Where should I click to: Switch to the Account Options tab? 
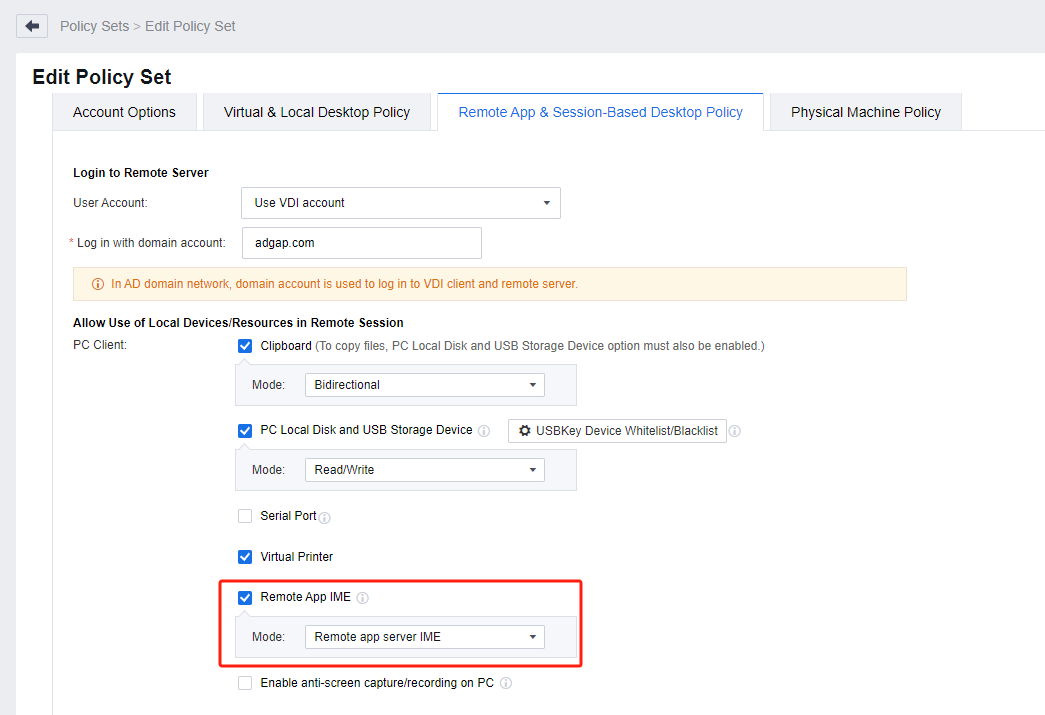click(124, 112)
